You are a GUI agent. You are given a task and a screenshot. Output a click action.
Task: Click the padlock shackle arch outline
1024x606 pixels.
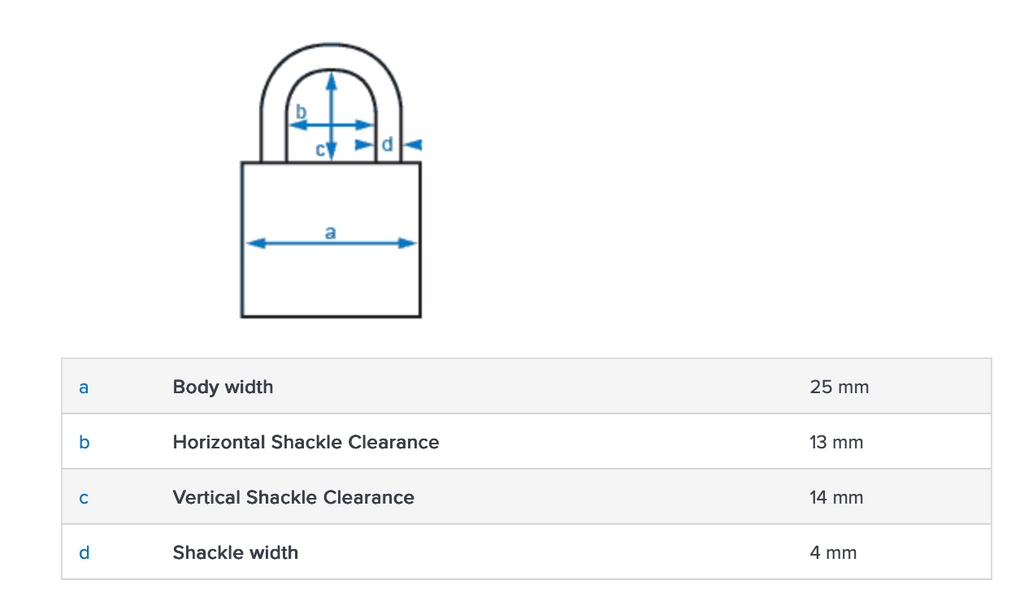331,51
